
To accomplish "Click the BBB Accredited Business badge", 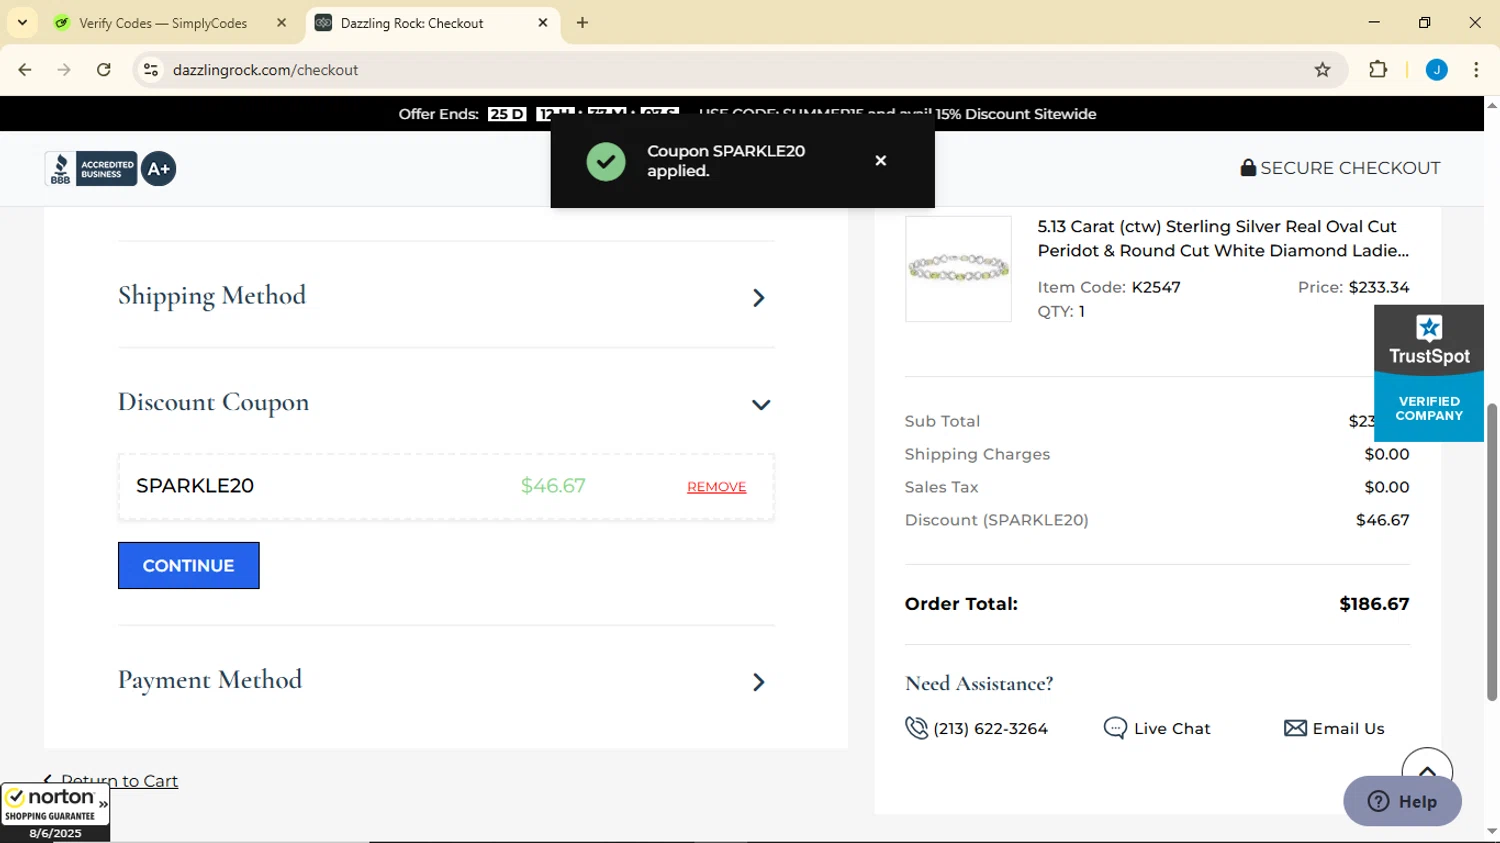I will click(x=90, y=169).
